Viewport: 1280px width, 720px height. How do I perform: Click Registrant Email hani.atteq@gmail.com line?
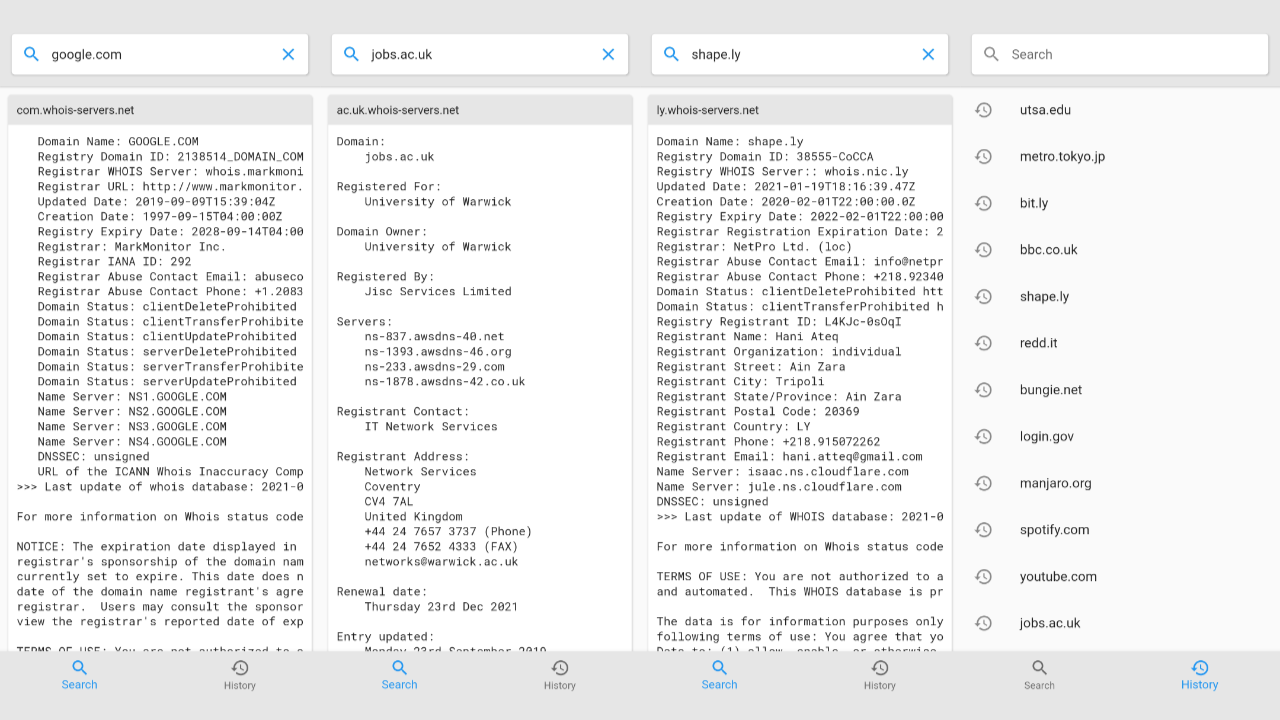click(789, 456)
